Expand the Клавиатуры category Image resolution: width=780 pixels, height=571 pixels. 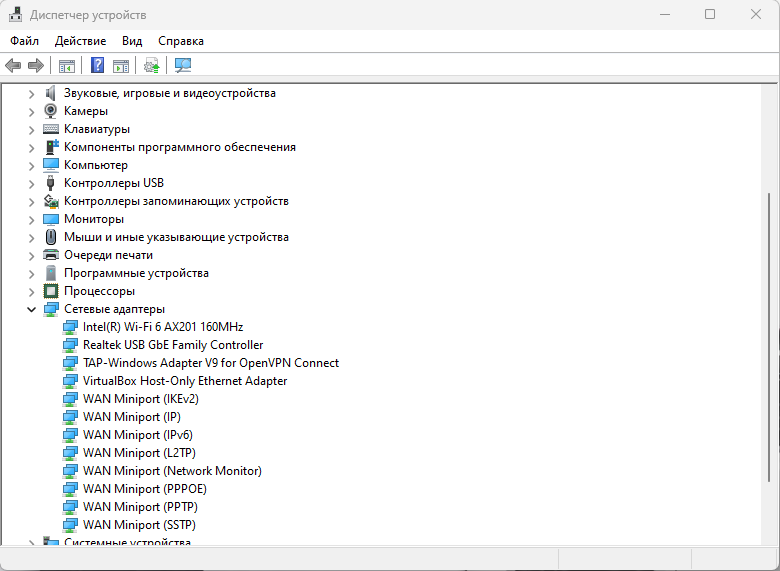[31, 129]
